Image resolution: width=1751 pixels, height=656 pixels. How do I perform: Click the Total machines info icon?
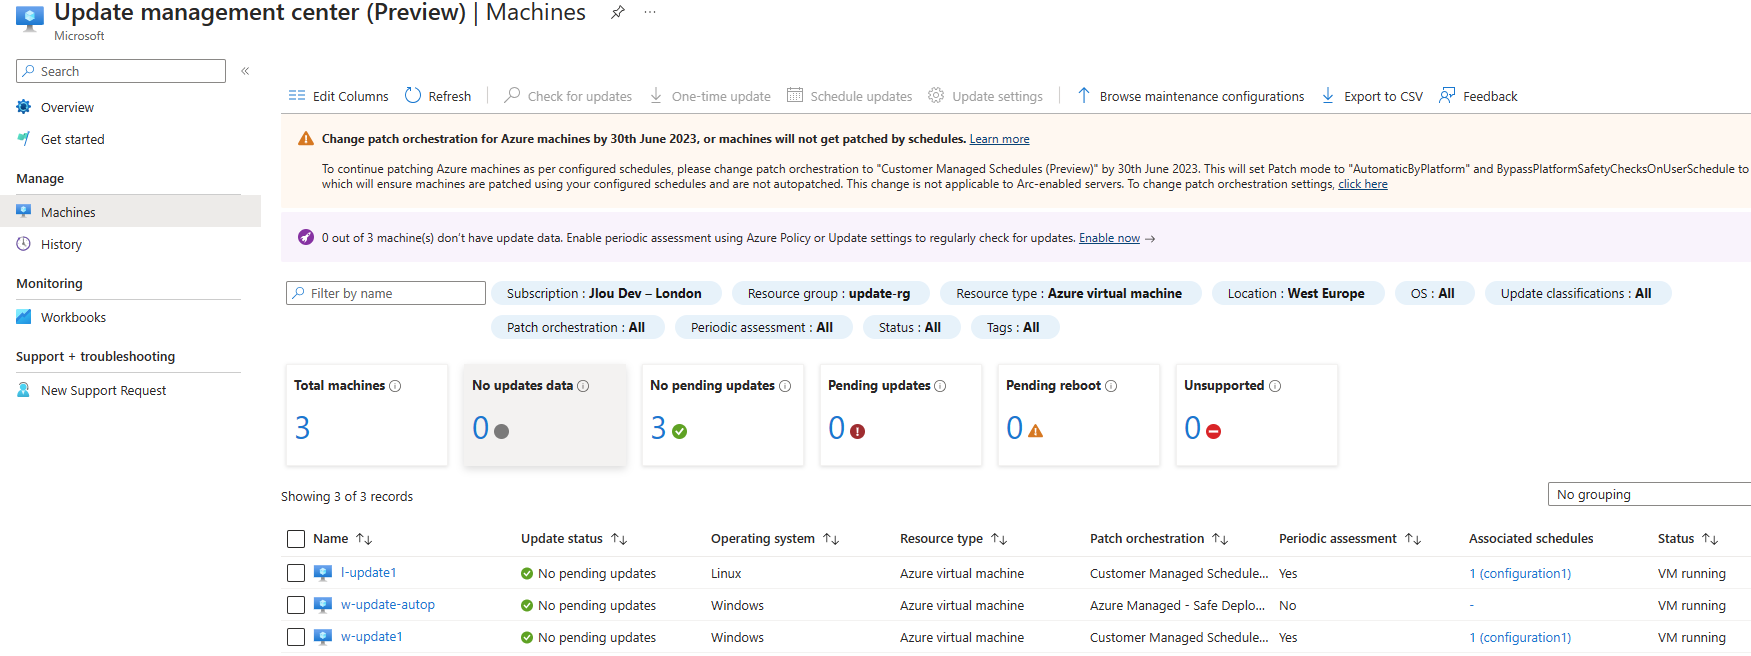click(395, 386)
